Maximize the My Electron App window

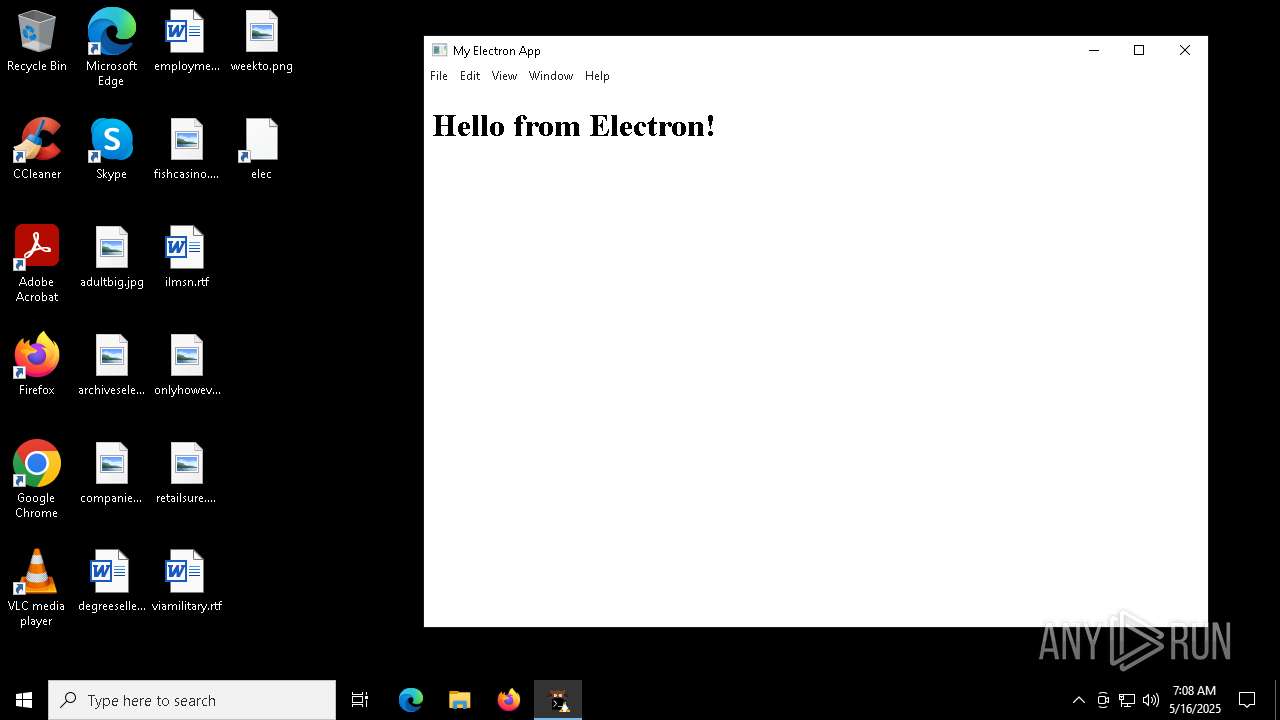coord(1139,50)
